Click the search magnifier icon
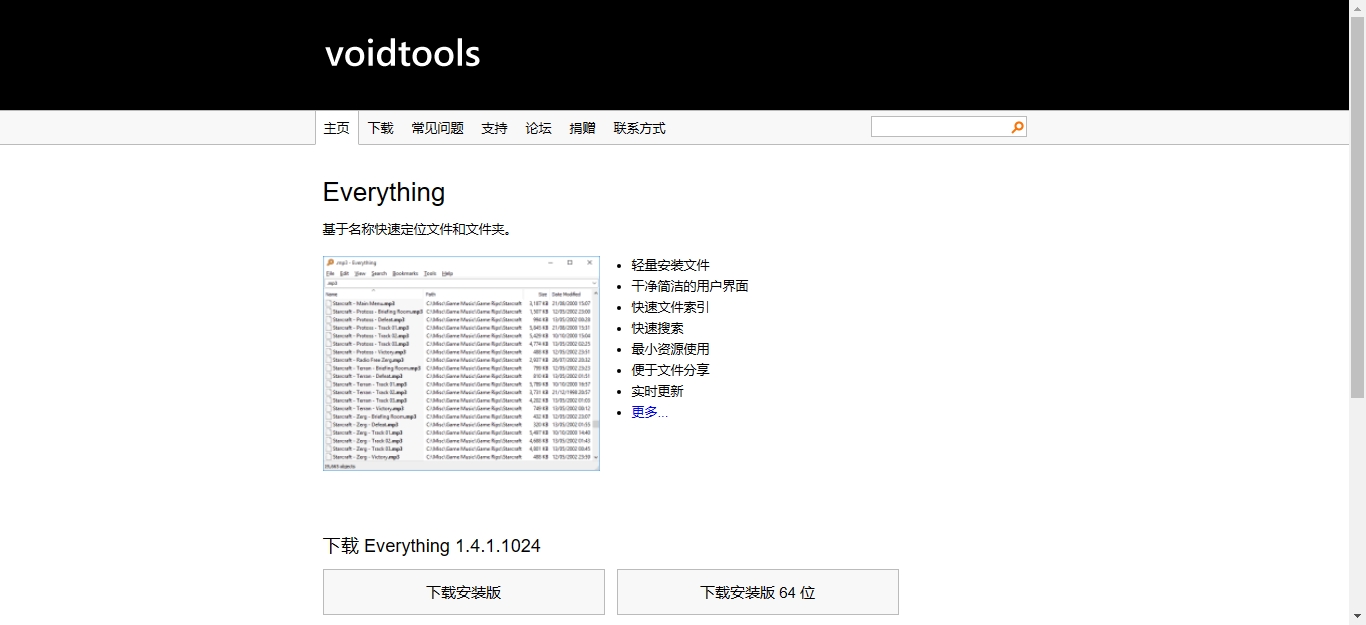The image size is (1366, 625). click(1017, 127)
